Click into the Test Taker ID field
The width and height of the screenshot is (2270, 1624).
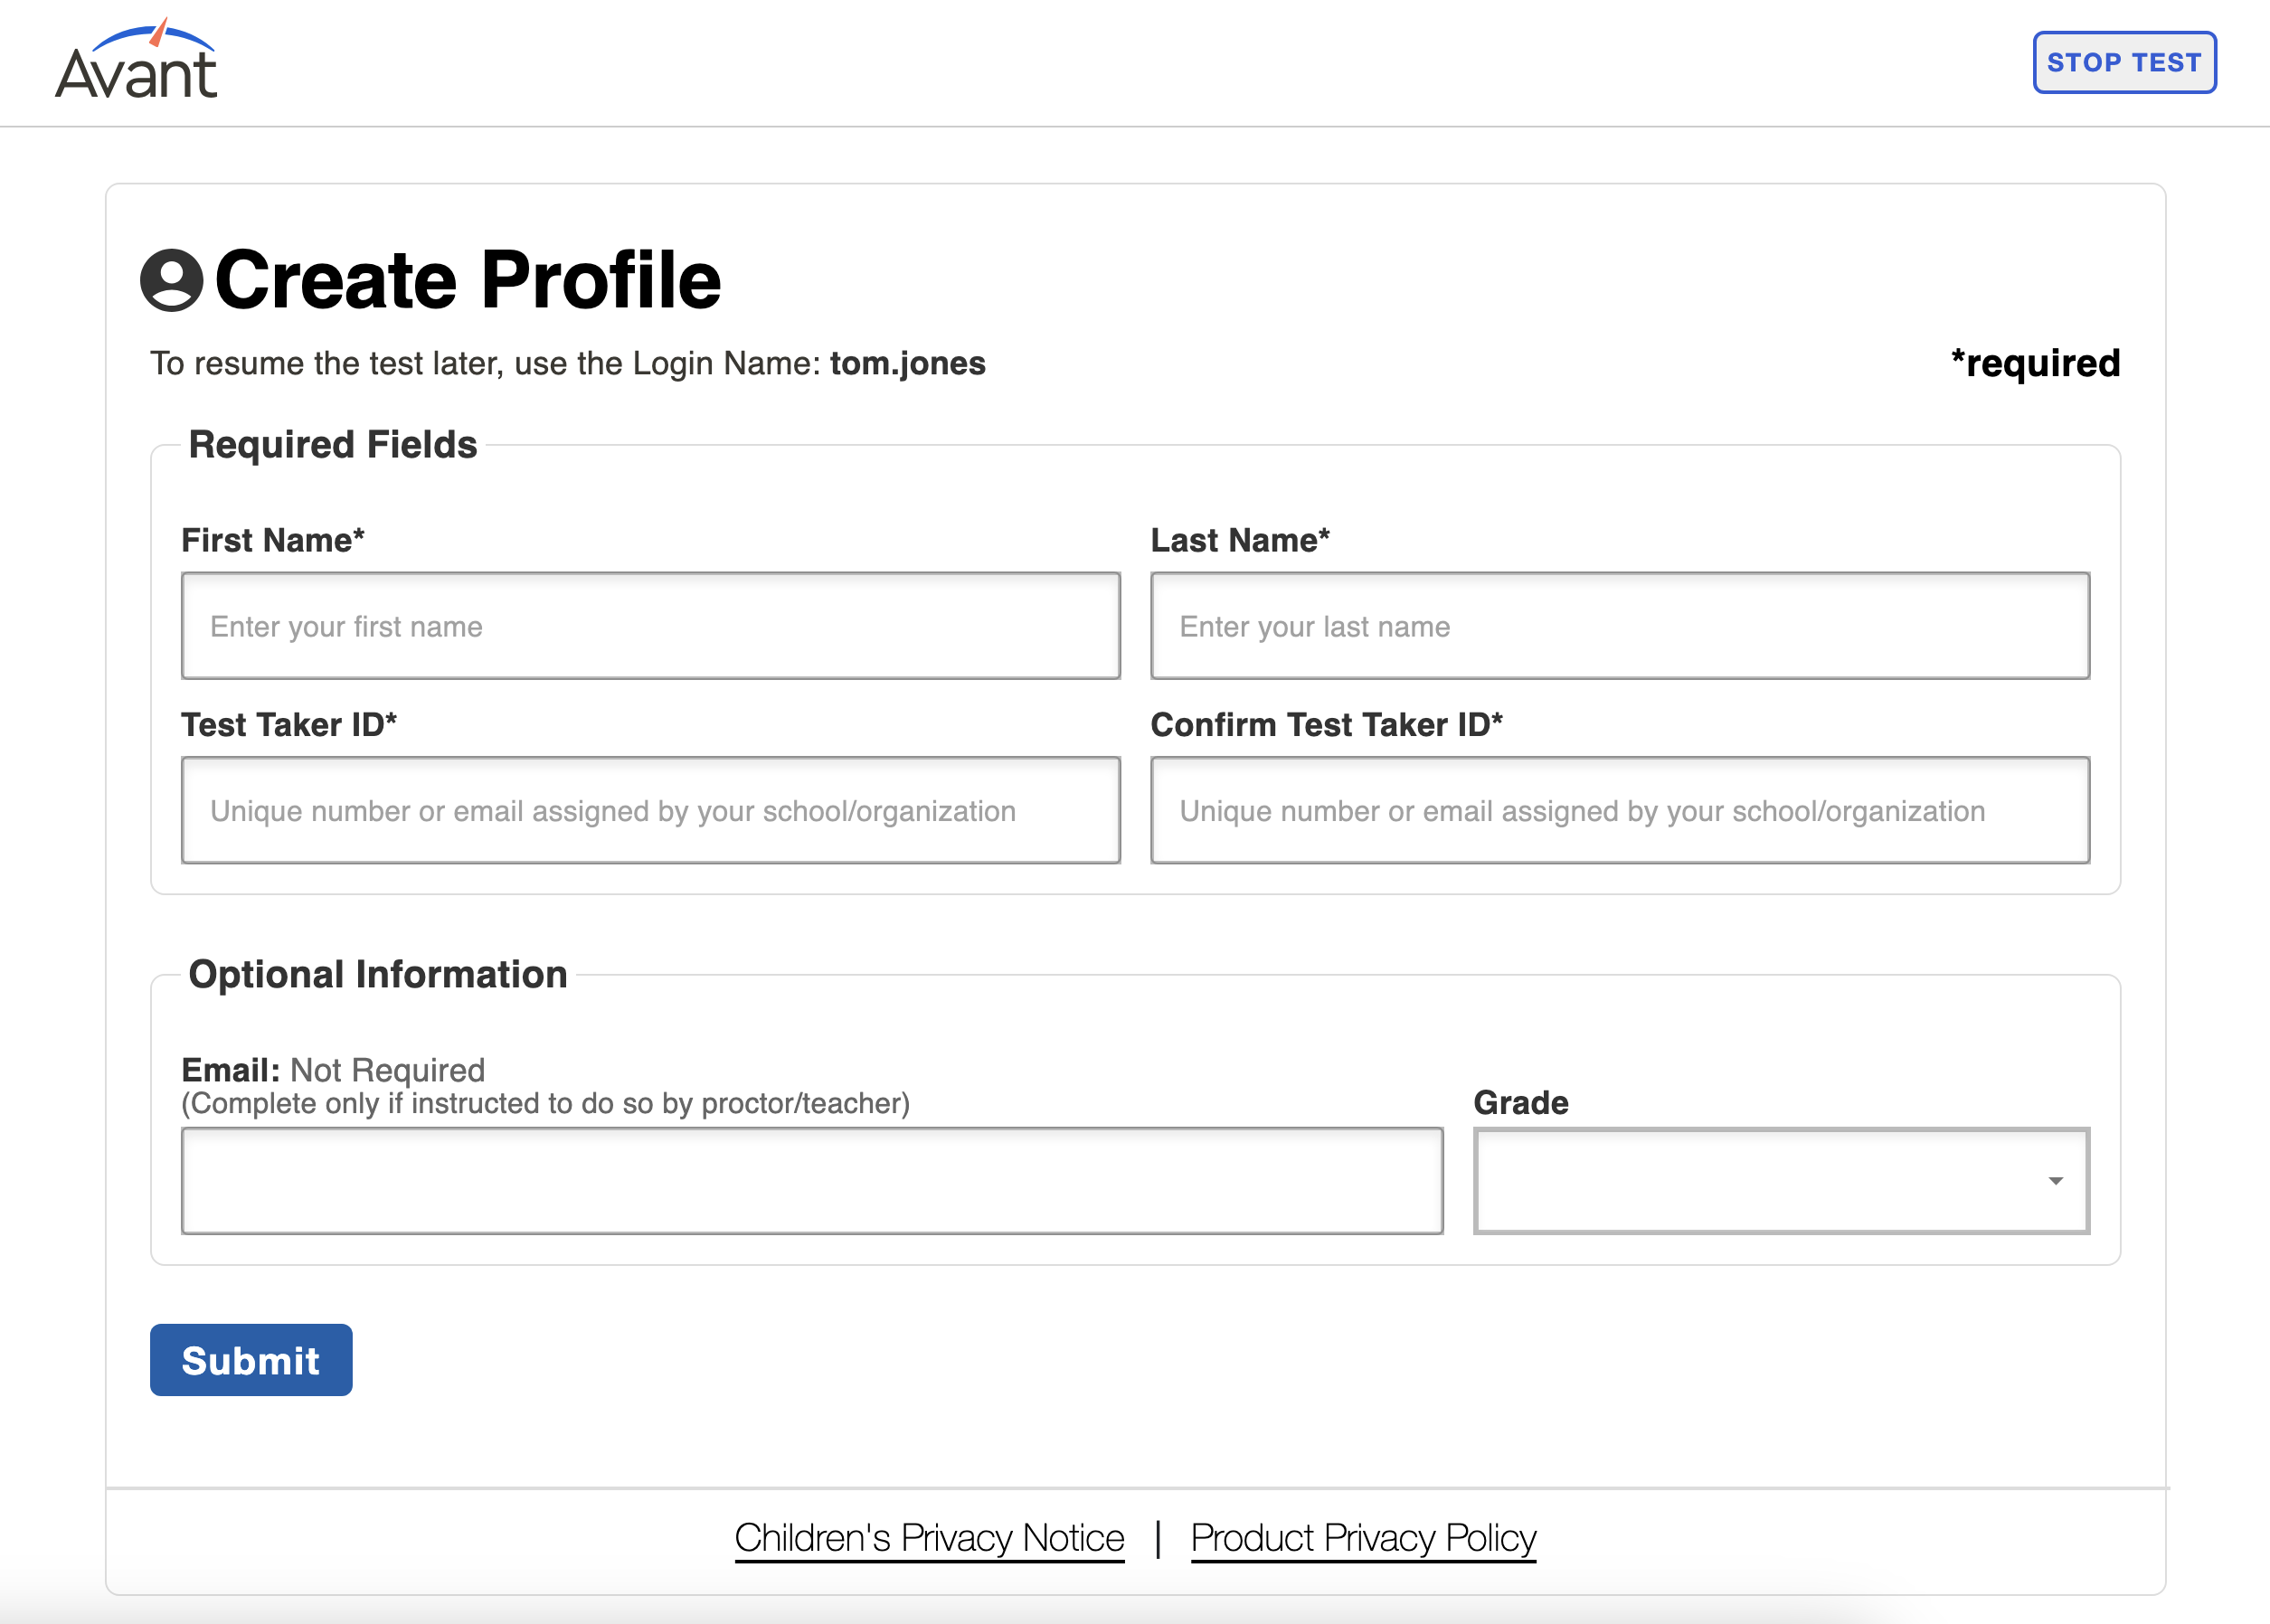click(650, 810)
